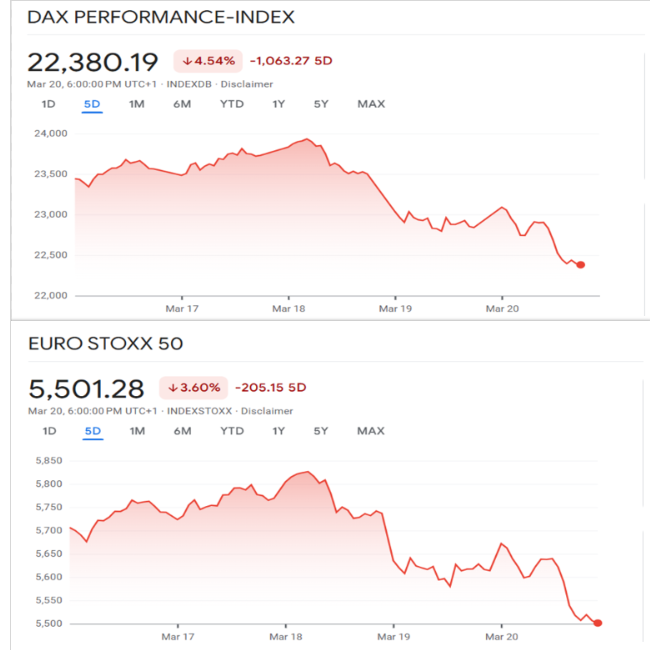650x650 pixels.
Task: Open MAX range on DAX chart
Action: tap(371, 104)
